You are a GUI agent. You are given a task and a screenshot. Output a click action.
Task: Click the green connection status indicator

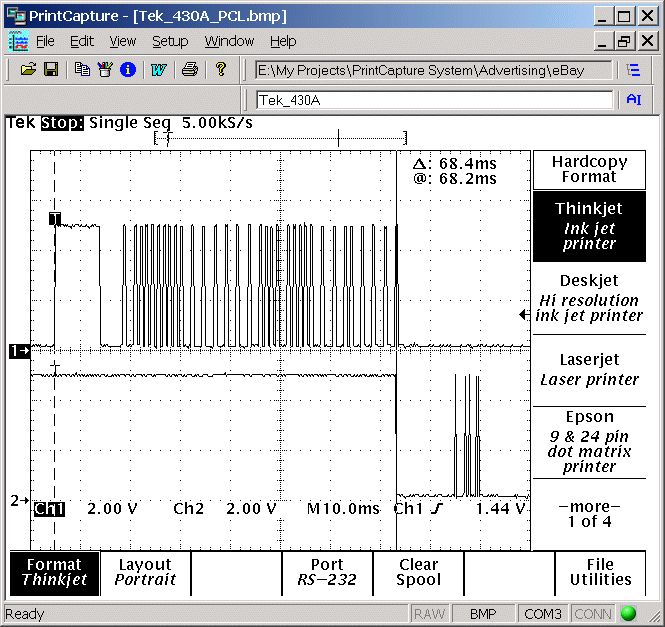click(x=628, y=613)
